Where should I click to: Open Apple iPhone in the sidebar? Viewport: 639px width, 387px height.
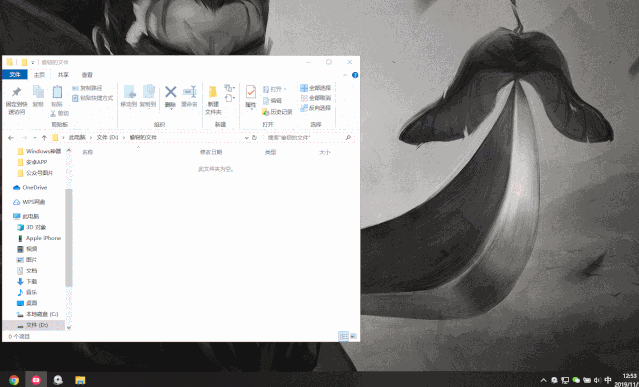(39, 238)
